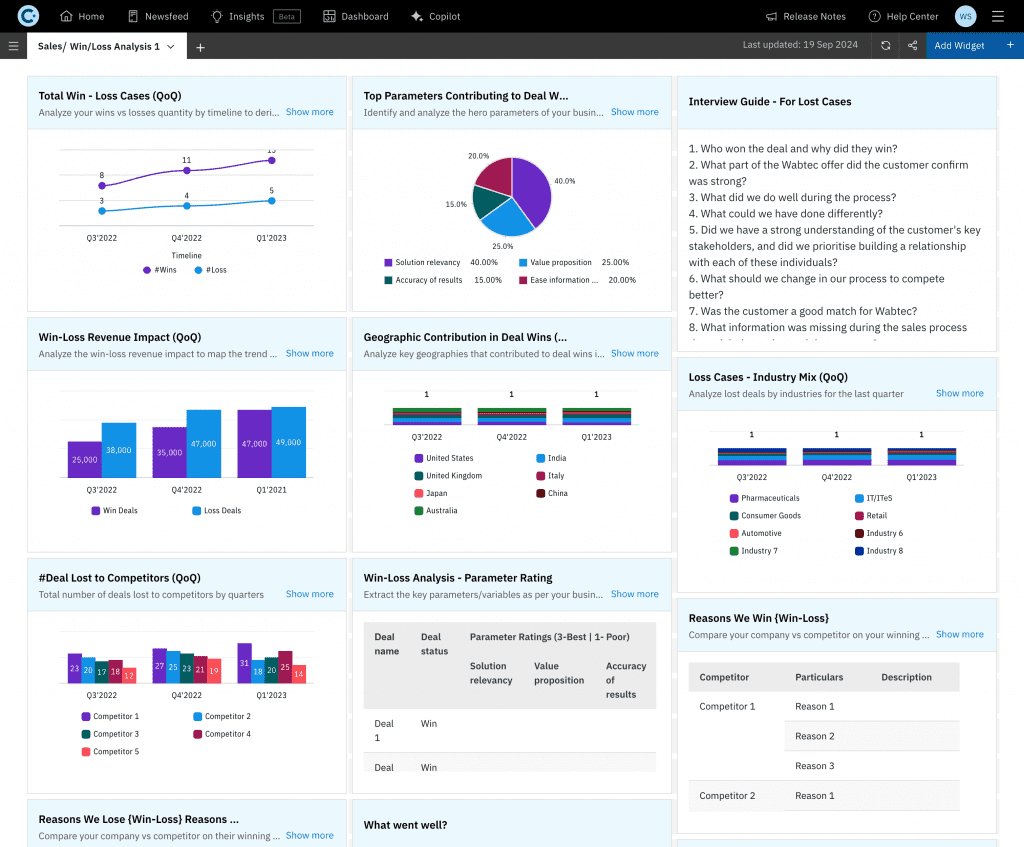Expand the Sales/ Win/Loss Analysis 1 tab dropdown
The image size is (1024, 847).
pyautogui.click(x=171, y=47)
